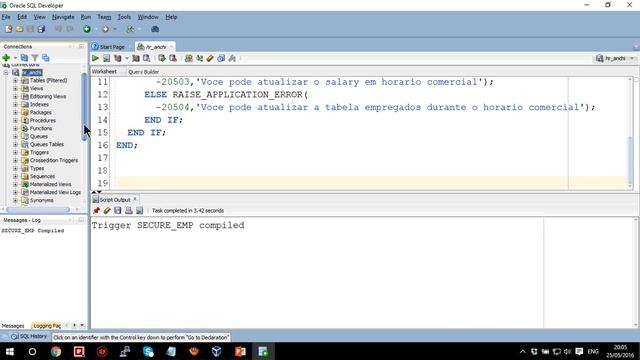Click the binoculars Find DB Object icon
Screen dimensions: 640x360
tap(155, 29)
